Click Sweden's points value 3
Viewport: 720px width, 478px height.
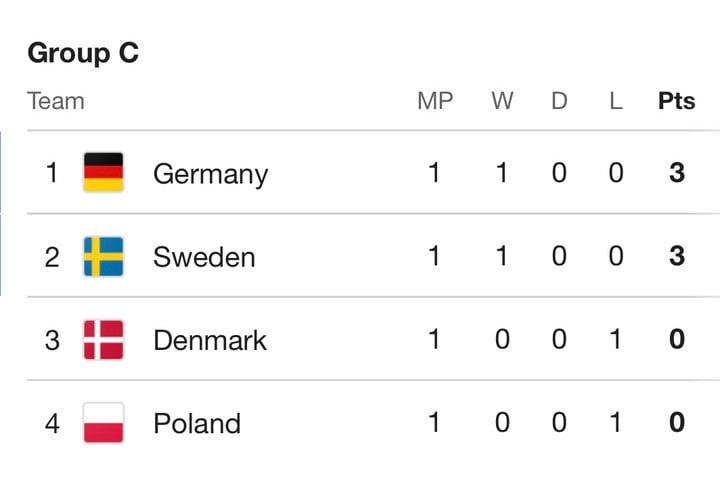click(x=677, y=256)
